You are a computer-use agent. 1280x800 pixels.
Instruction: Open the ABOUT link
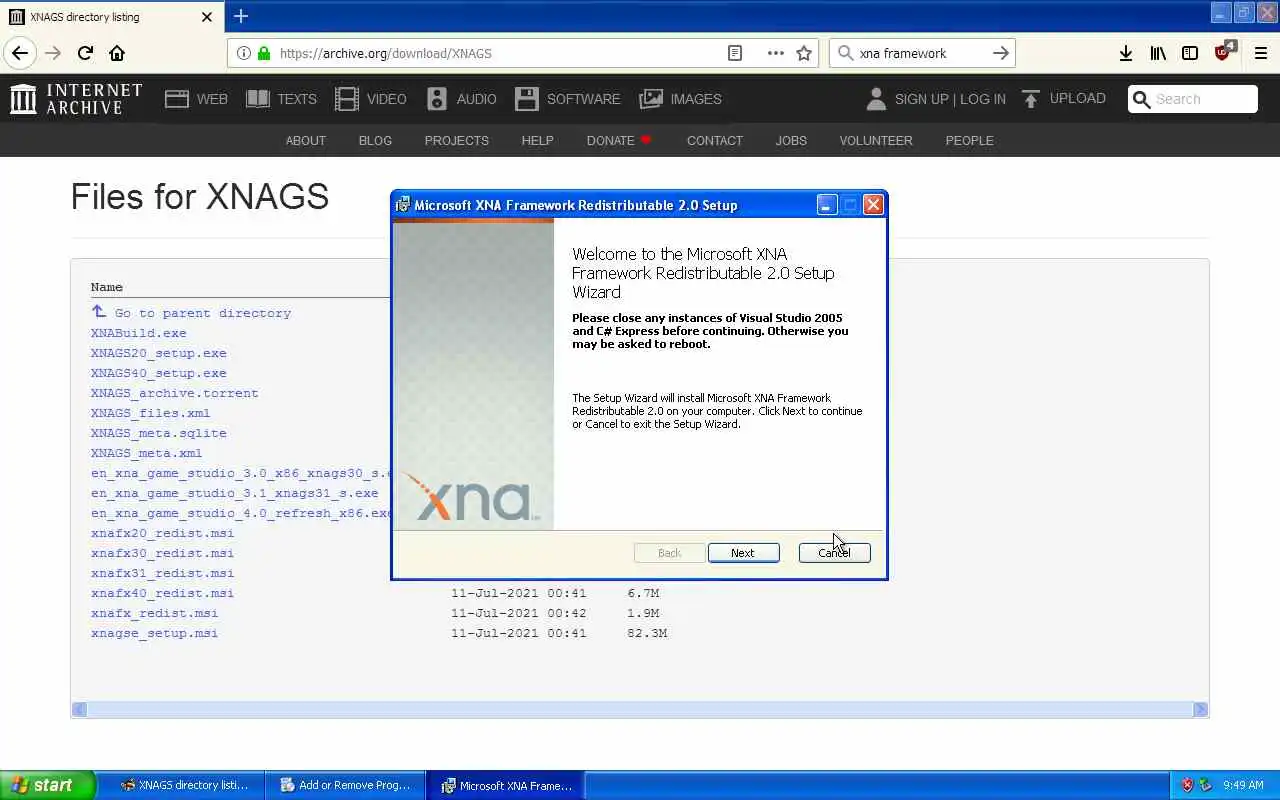point(306,140)
